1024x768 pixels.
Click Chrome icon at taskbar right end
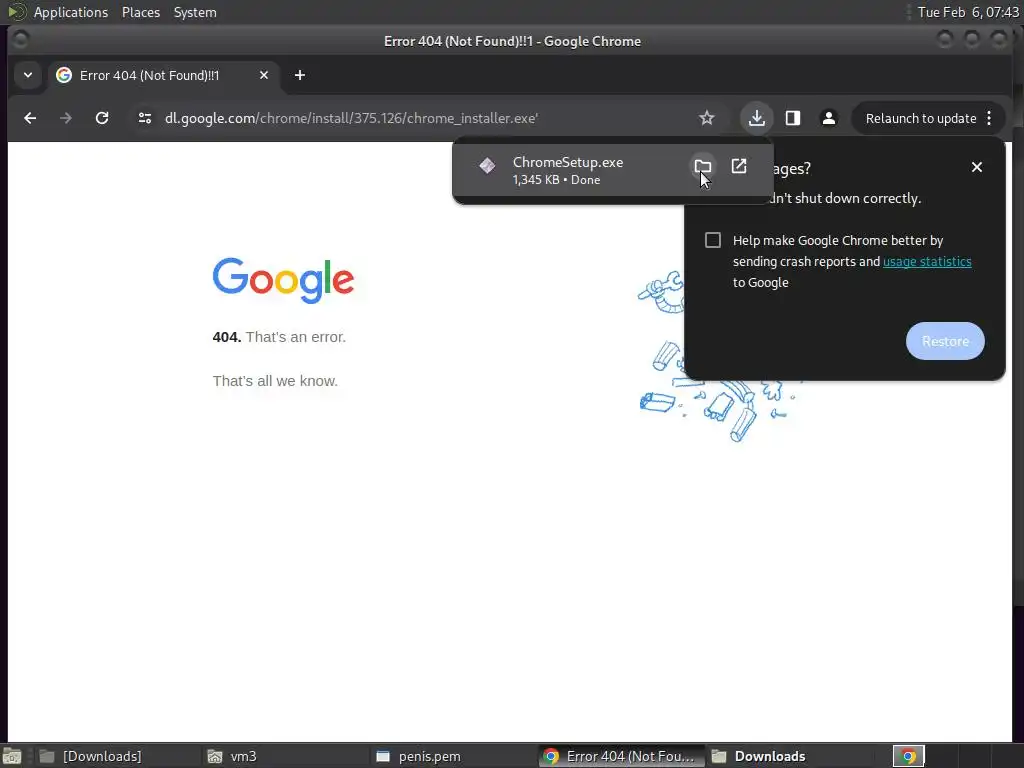[x=908, y=756]
